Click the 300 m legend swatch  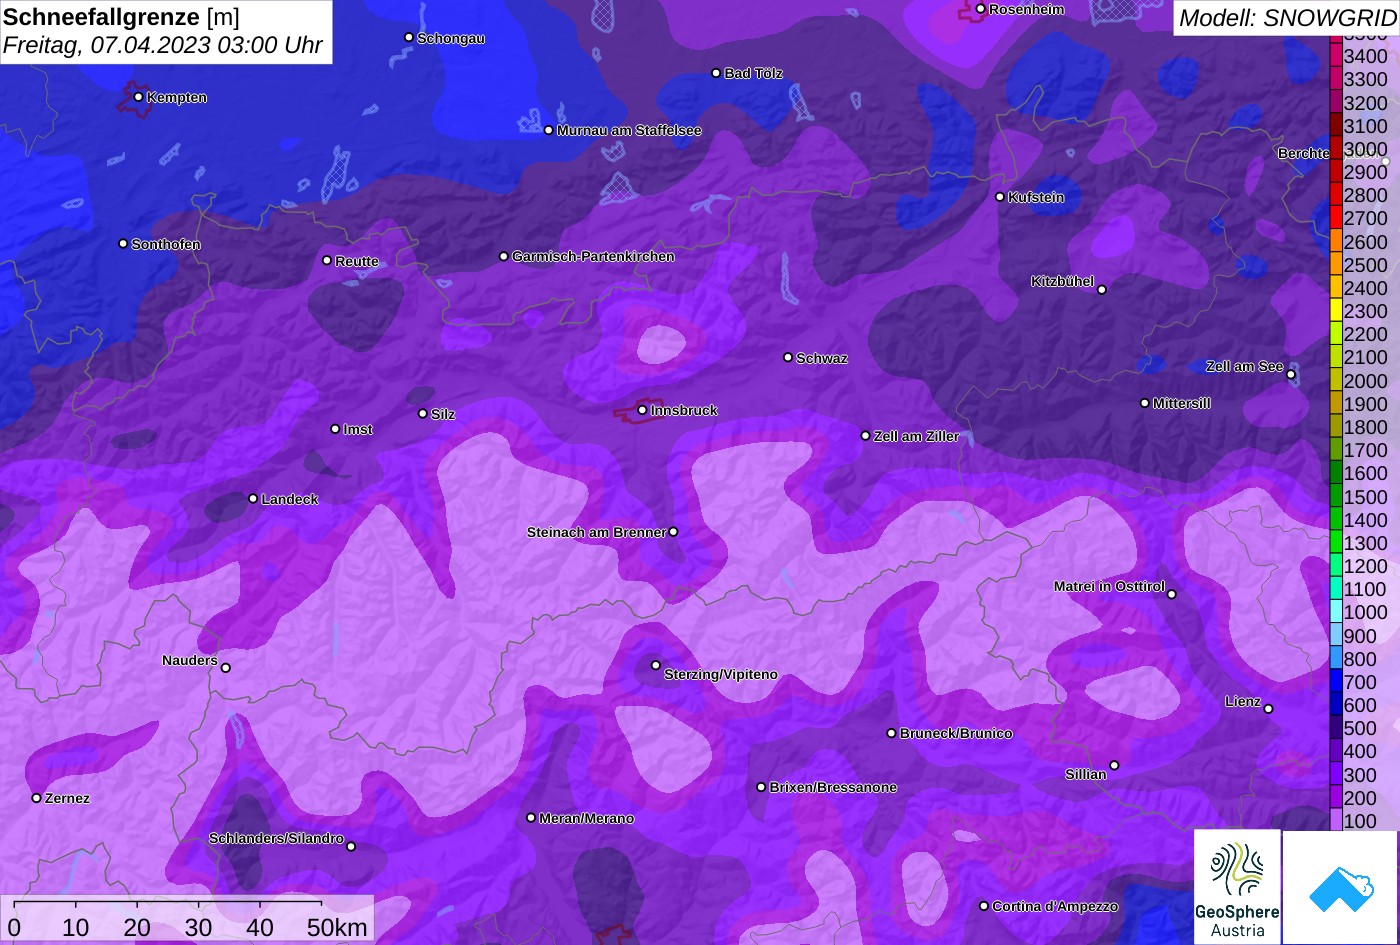coord(1335,774)
